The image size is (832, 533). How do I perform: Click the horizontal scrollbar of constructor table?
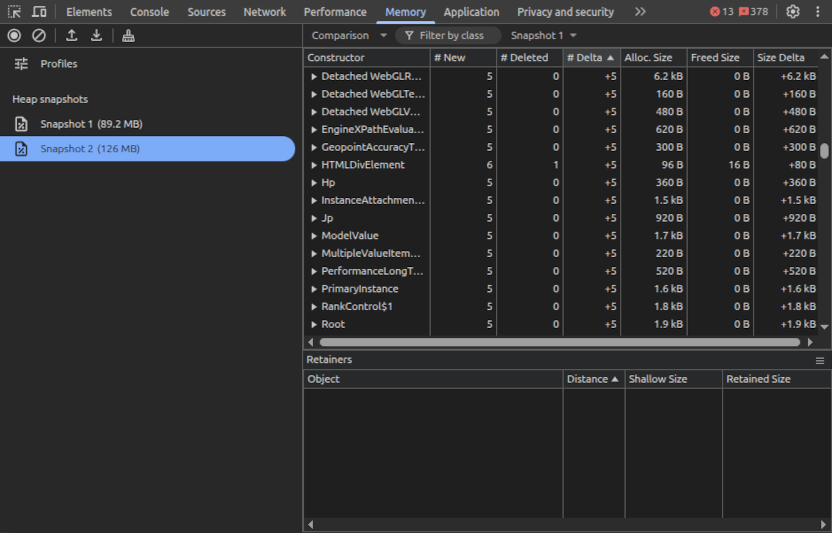pyautogui.click(x=560, y=342)
